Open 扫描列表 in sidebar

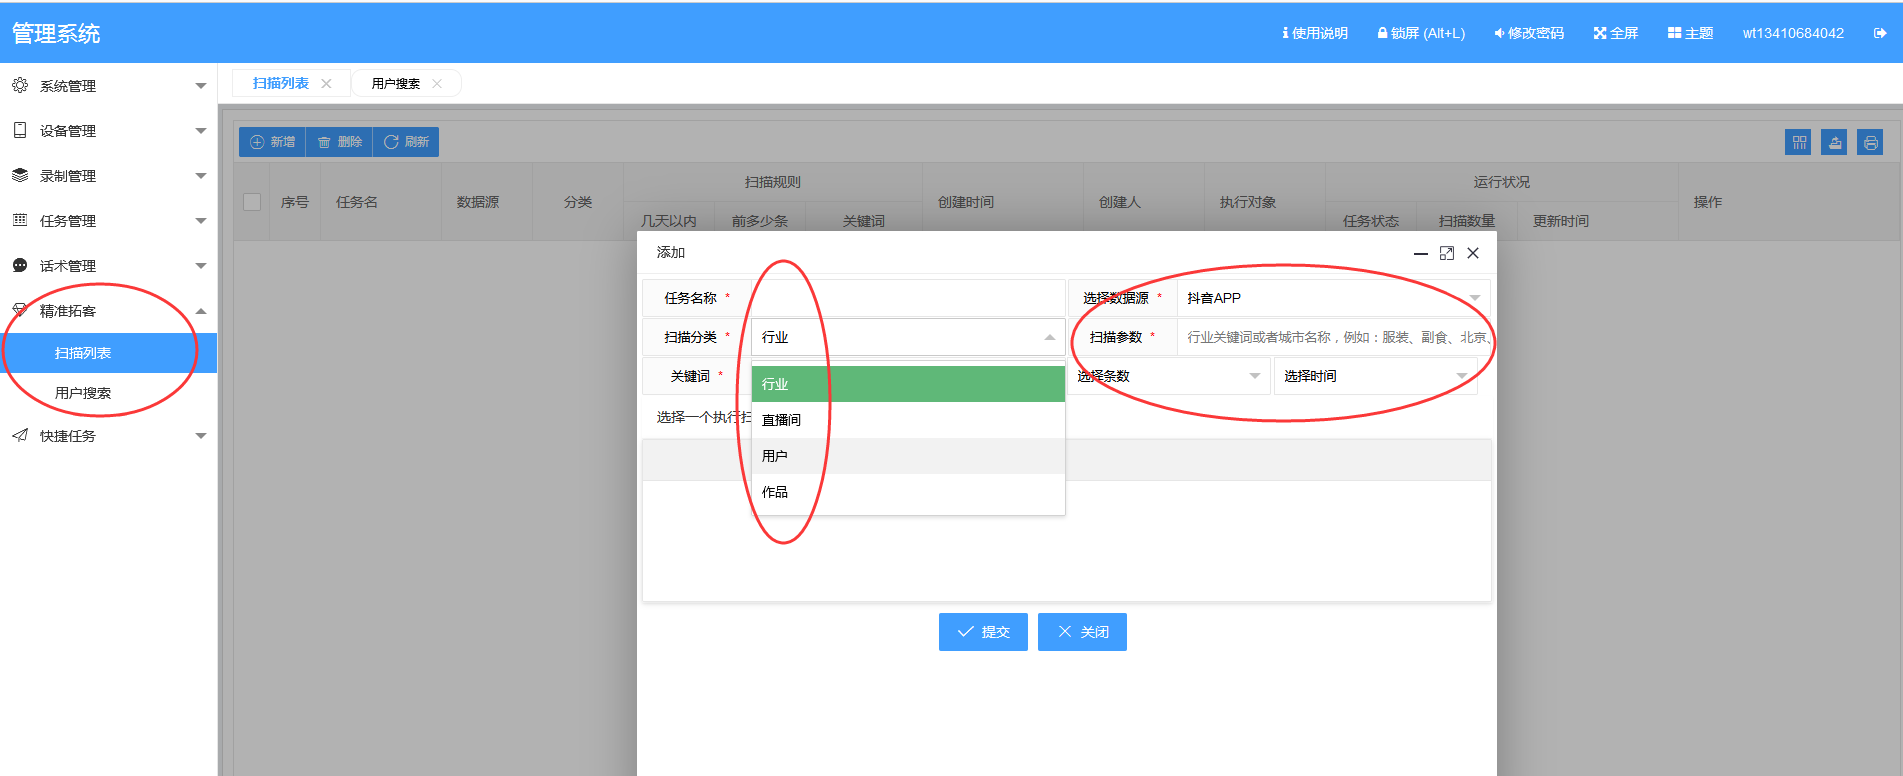[x=108, y=353]
